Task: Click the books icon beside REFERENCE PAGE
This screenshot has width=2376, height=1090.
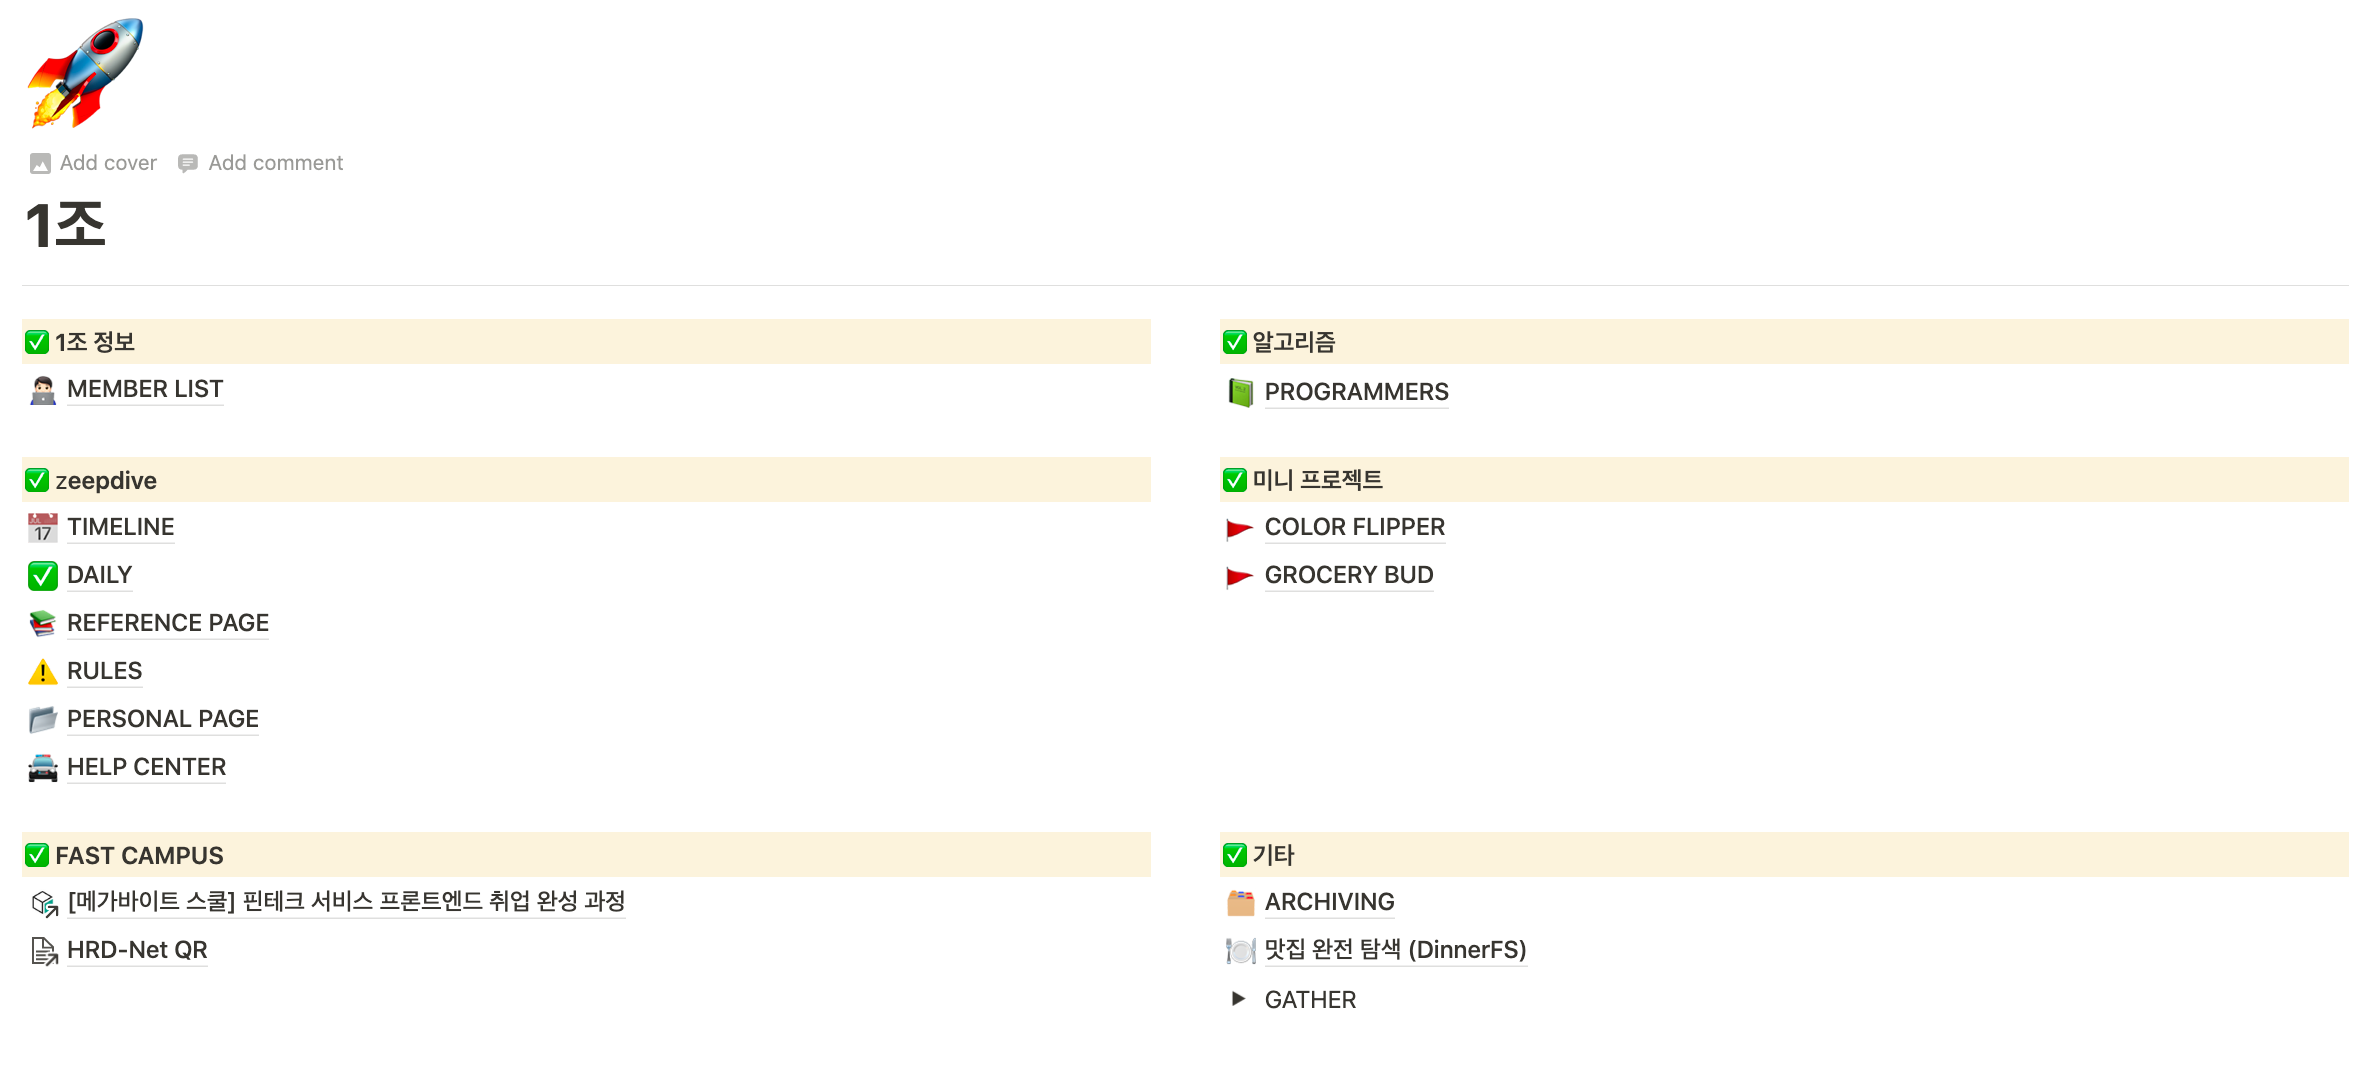Action: click(x=42, y=623)
